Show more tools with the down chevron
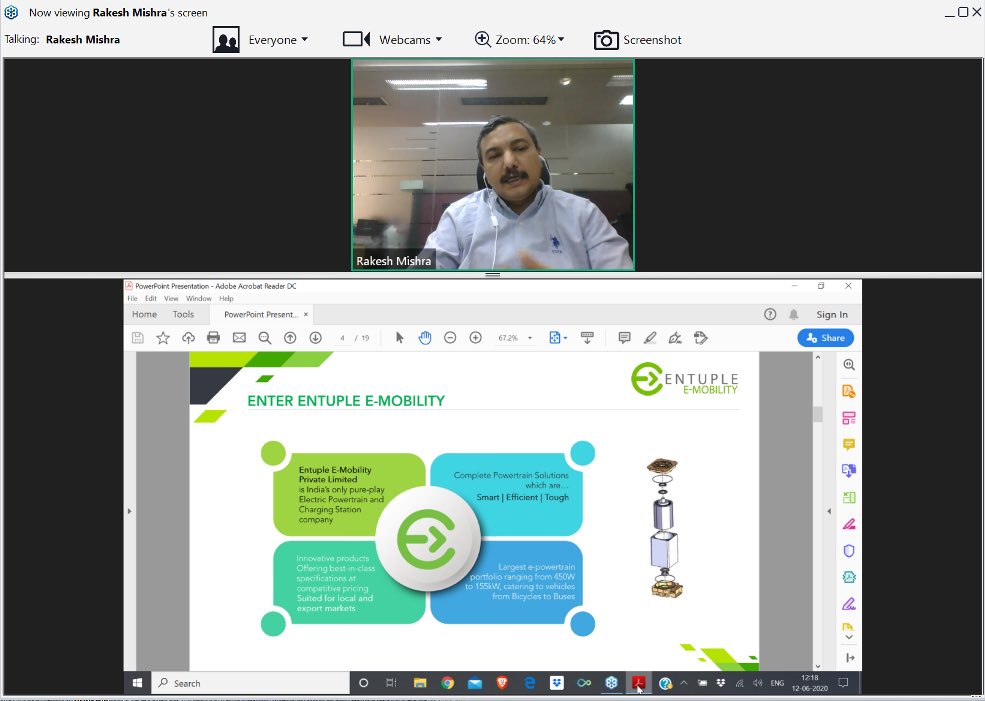The width and height of the screenshot is (985, 701). tap(849, 637)
